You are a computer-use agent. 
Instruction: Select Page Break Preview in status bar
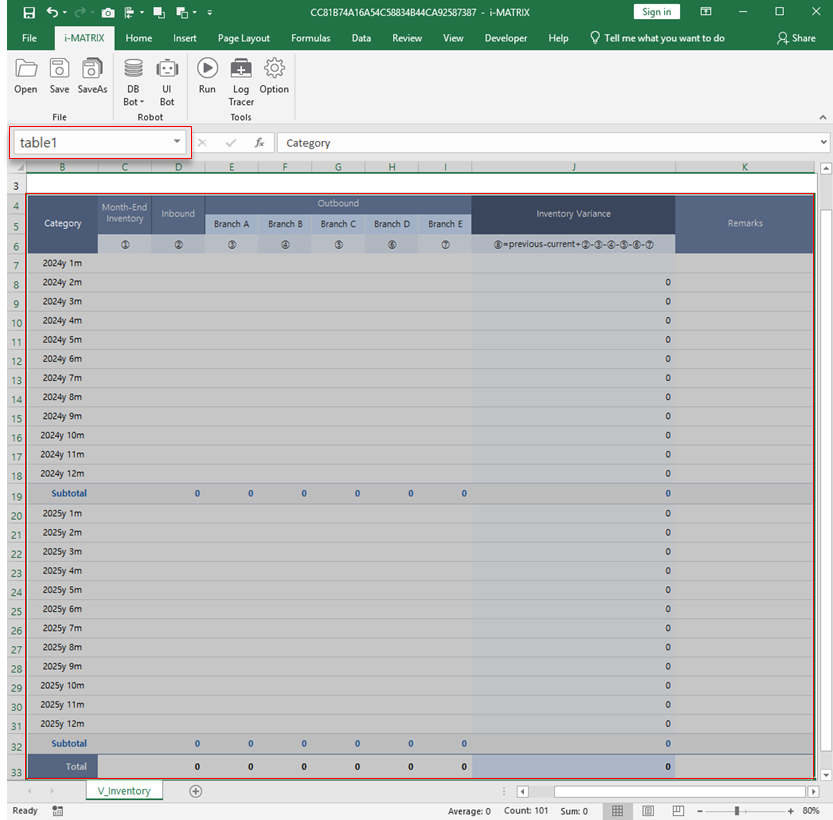pos(676,810)
